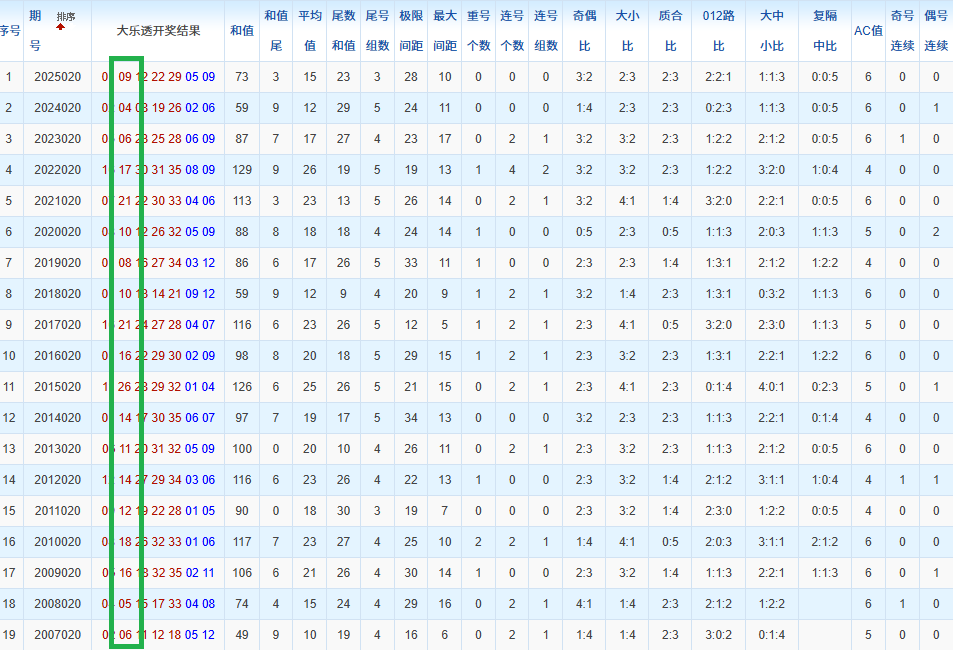Click the 平均值 column header

[x=310, y=30]
